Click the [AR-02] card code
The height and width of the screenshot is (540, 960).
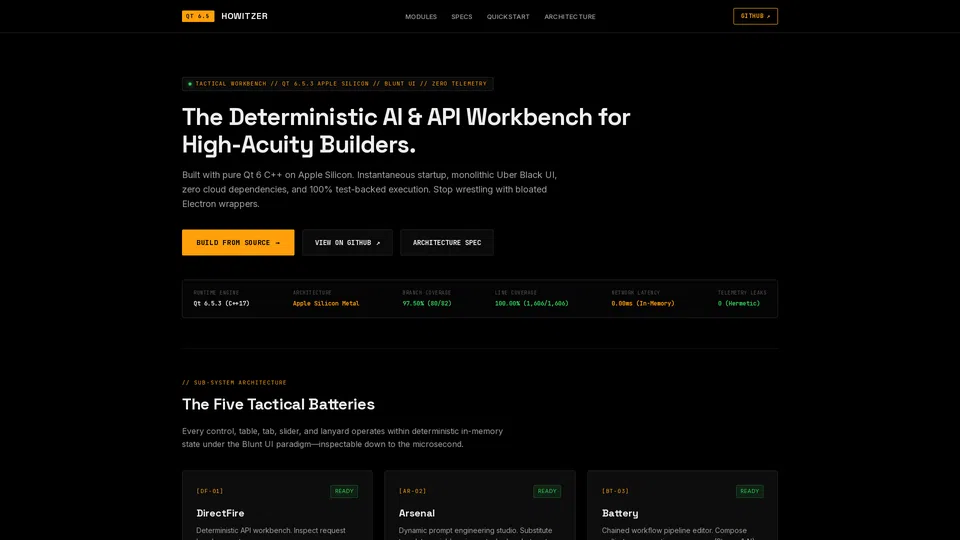click(413, 491)
